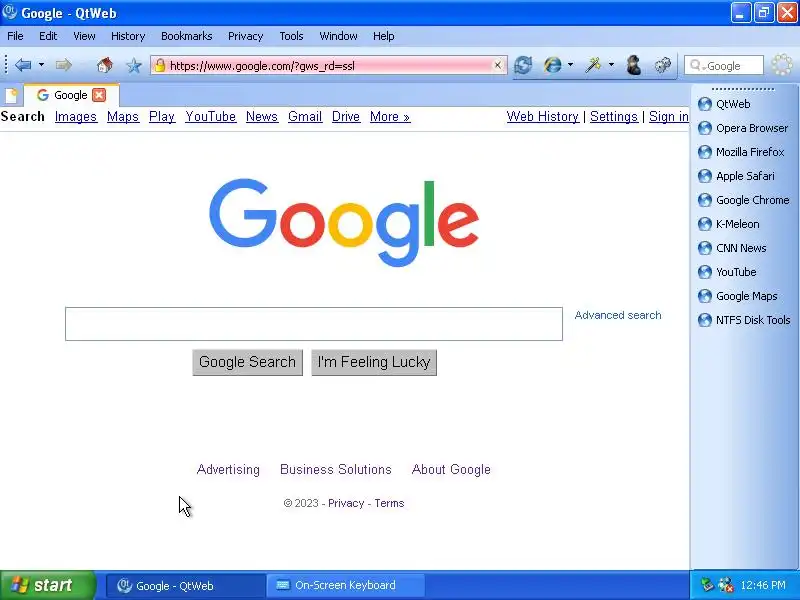This screenshot has width=800, height=600.
Task: Open the Google Maps sidebar bookmark
Action: point(738,296)
